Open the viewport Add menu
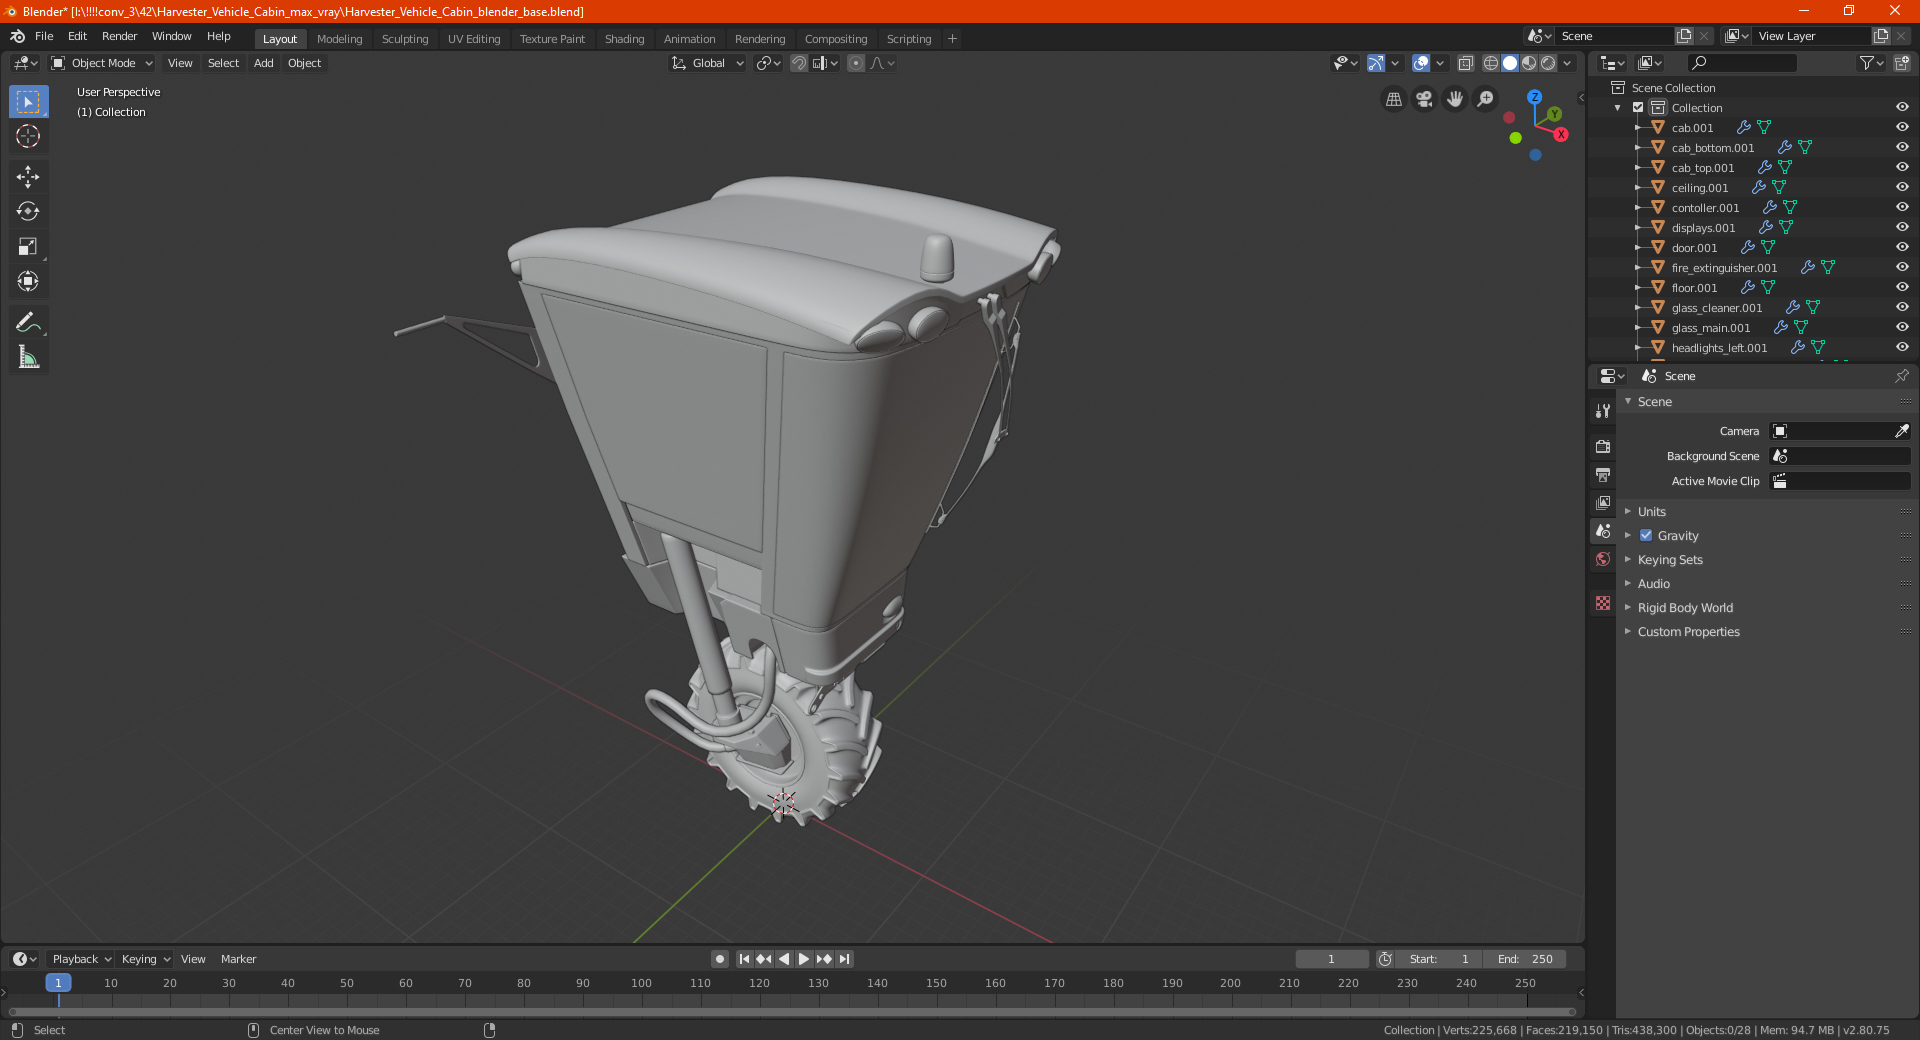The width and height of the screenshot is (1920, 1040). click(263, 63)
